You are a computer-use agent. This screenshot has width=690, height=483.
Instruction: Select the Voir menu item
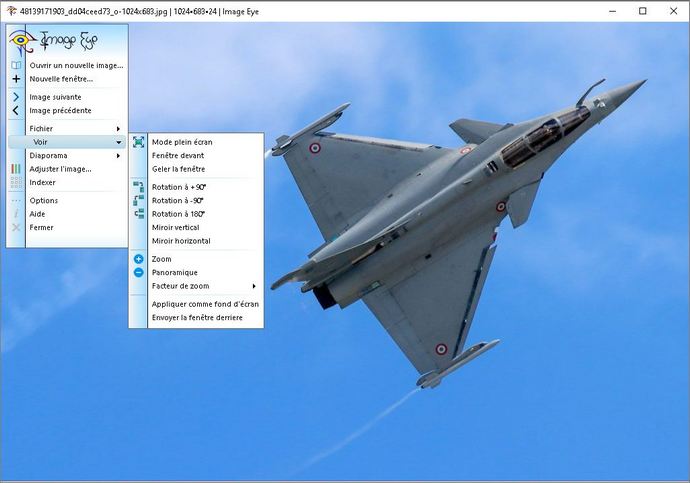(67, 142)
